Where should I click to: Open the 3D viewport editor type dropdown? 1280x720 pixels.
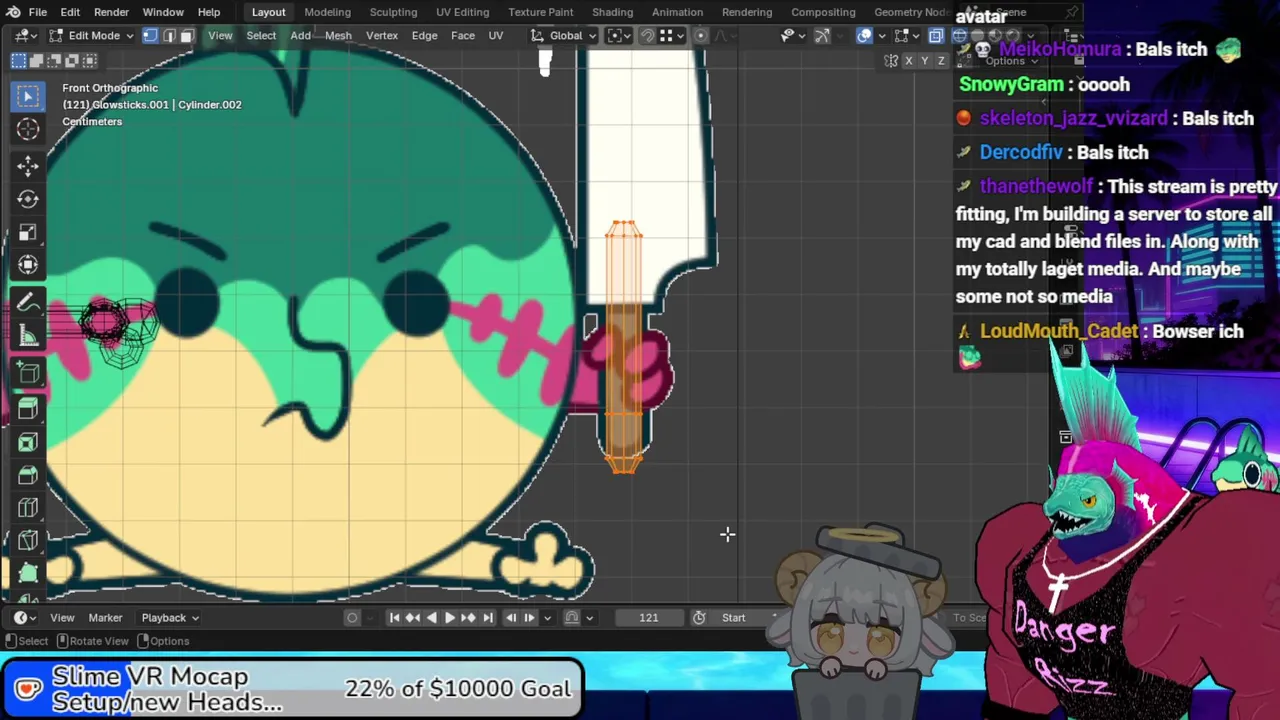click(27, 36)
